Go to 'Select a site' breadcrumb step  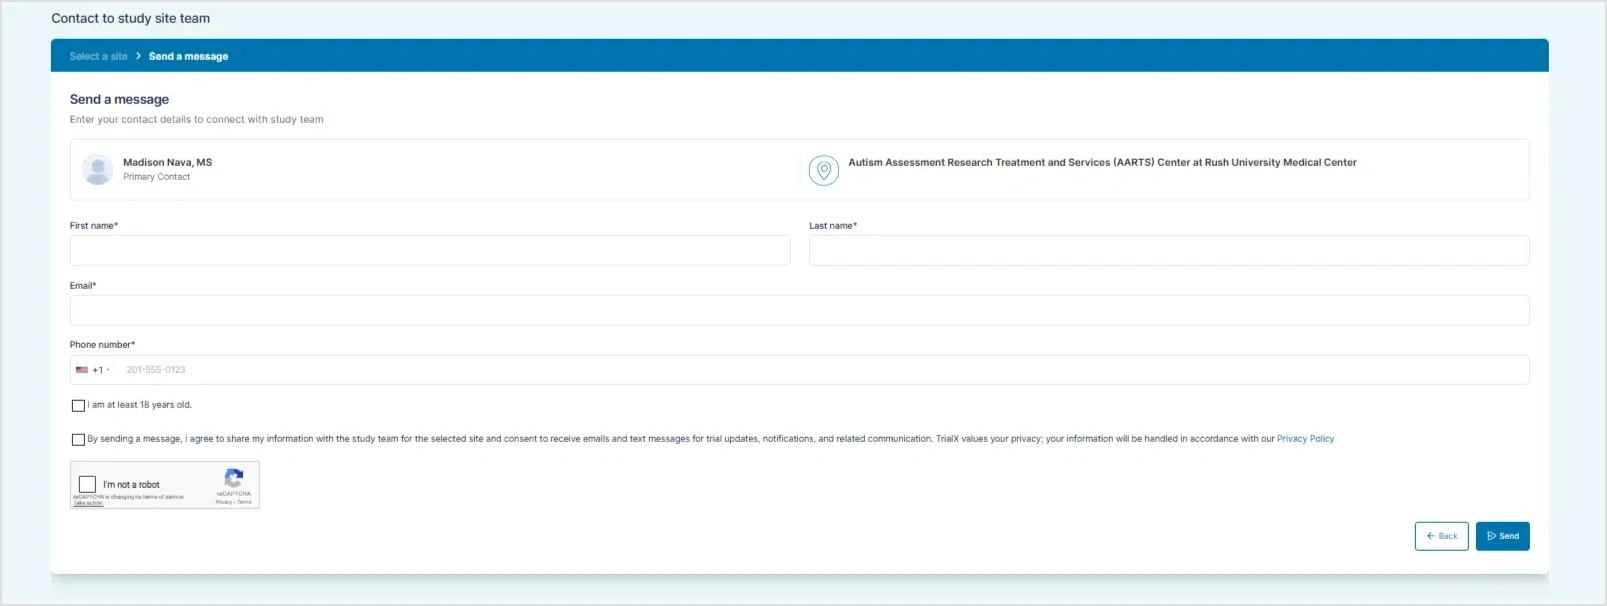(x=98, y=57)
